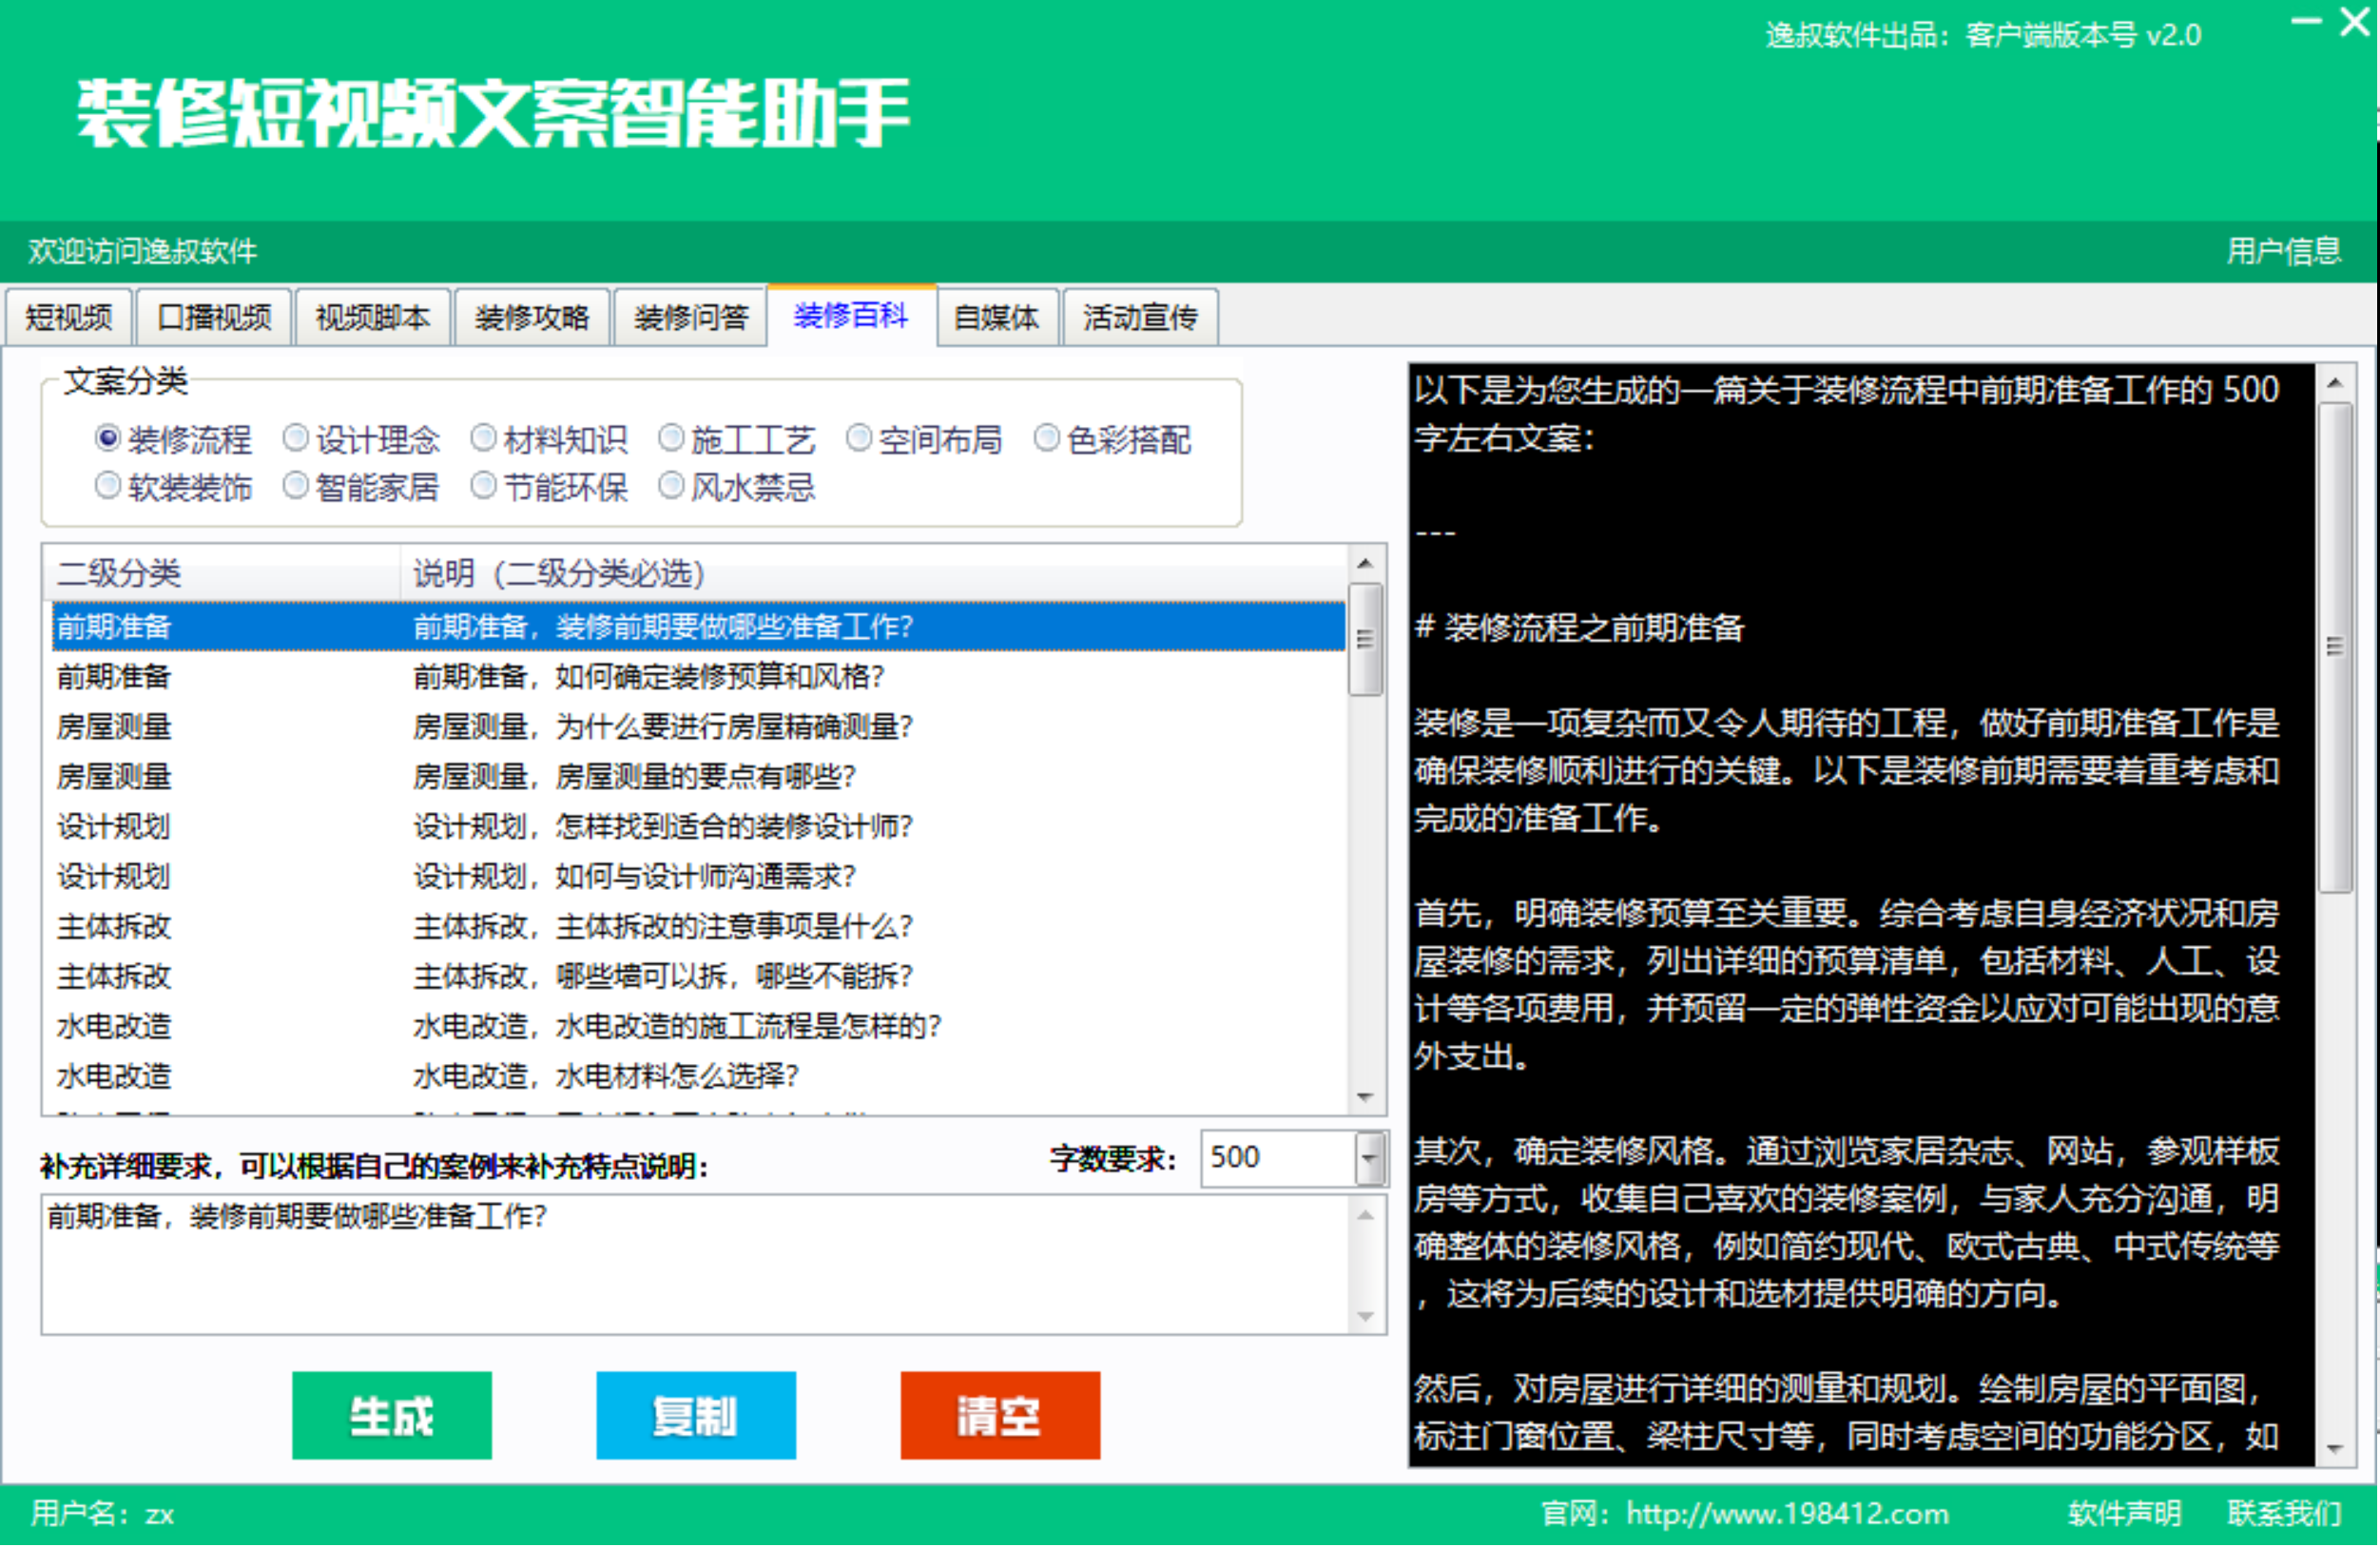Select row 房屋测量的要点有哪些？
Viewport: 2380px width, 1547px height.
(x=698, y=777)
